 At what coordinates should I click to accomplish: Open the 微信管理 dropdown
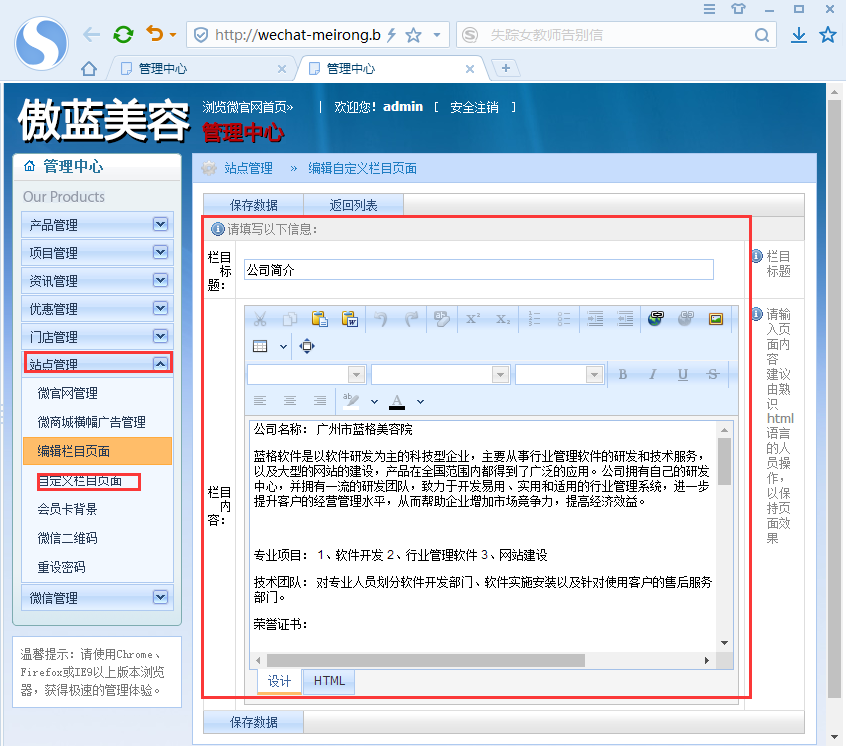coord(97,597)
